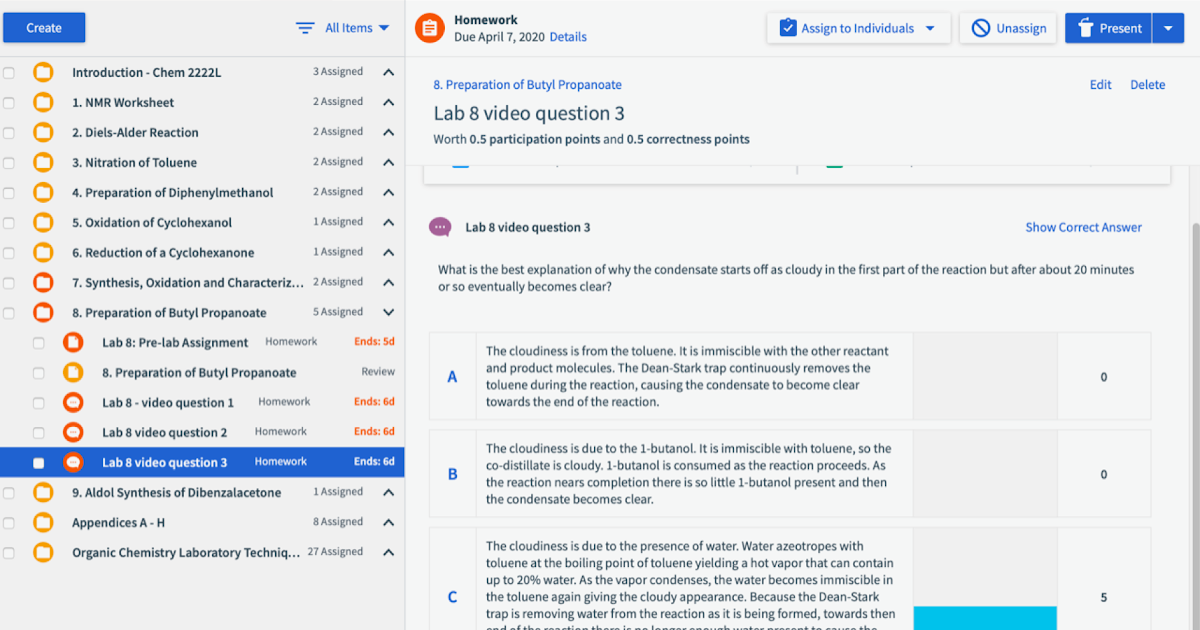Open the All Items filter dropdown
The width and height of the screenshot is (1200, 630).
[357, 28]
